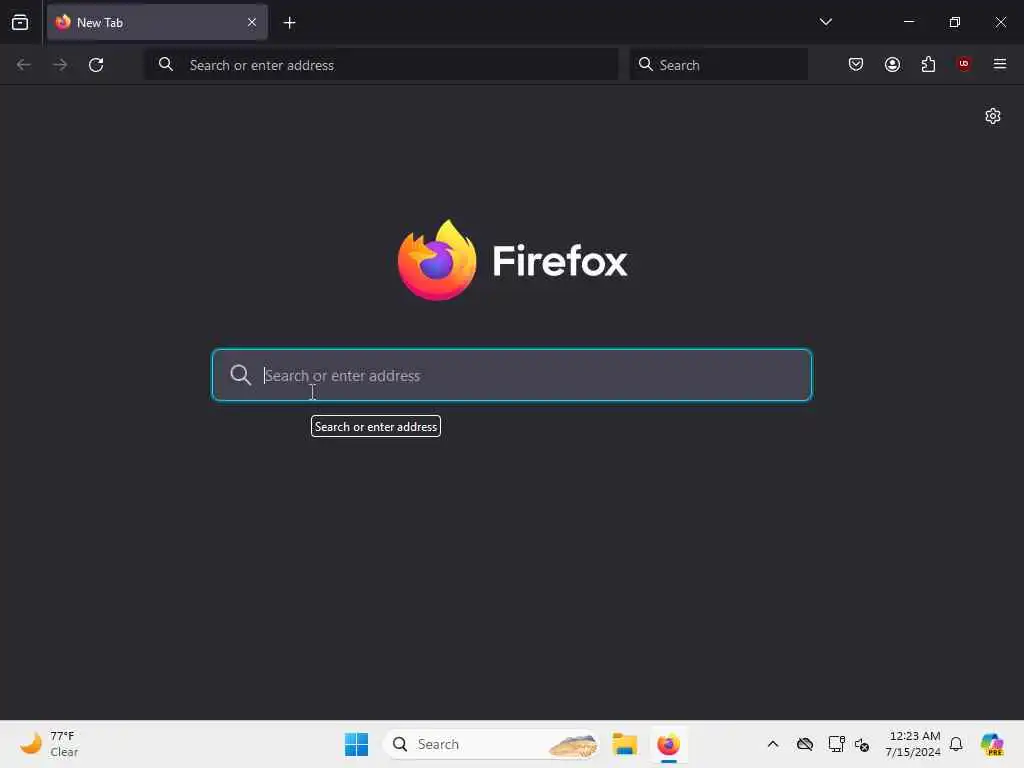
Task: Click magnifier icon in toolbar Search box
Action: [645, 64]
